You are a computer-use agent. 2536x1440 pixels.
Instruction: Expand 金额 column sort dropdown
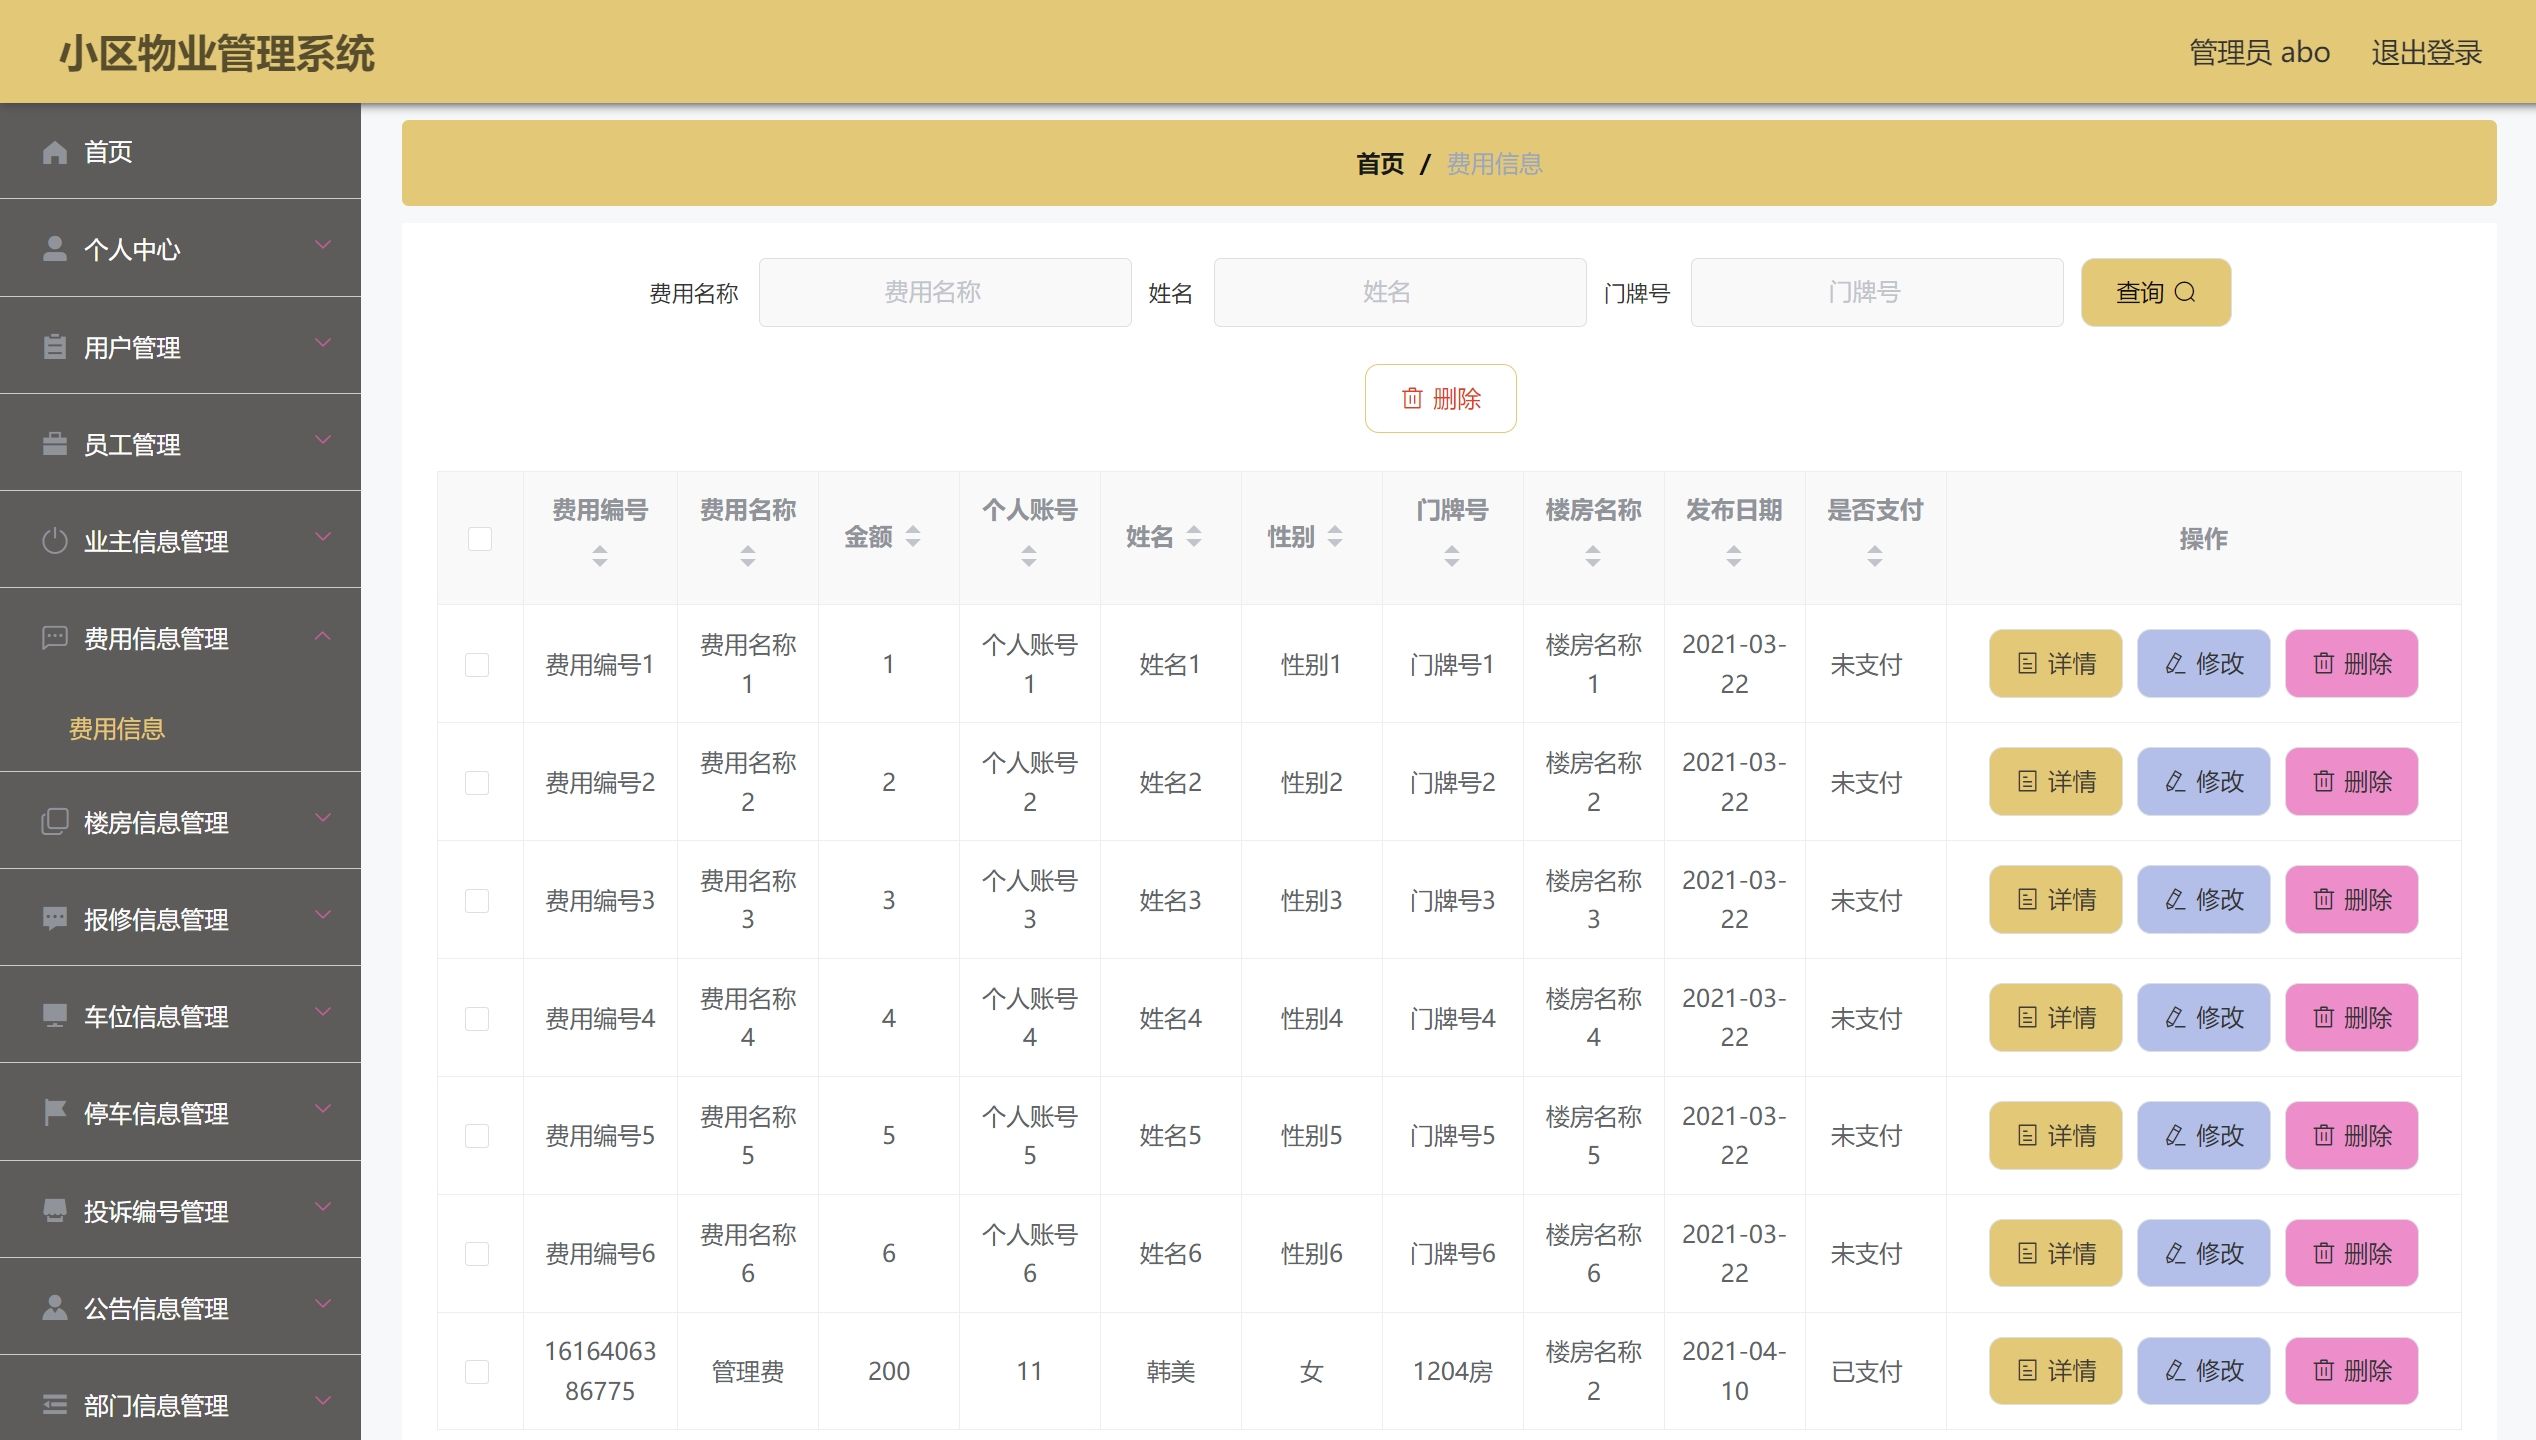[x=914, y=536]
